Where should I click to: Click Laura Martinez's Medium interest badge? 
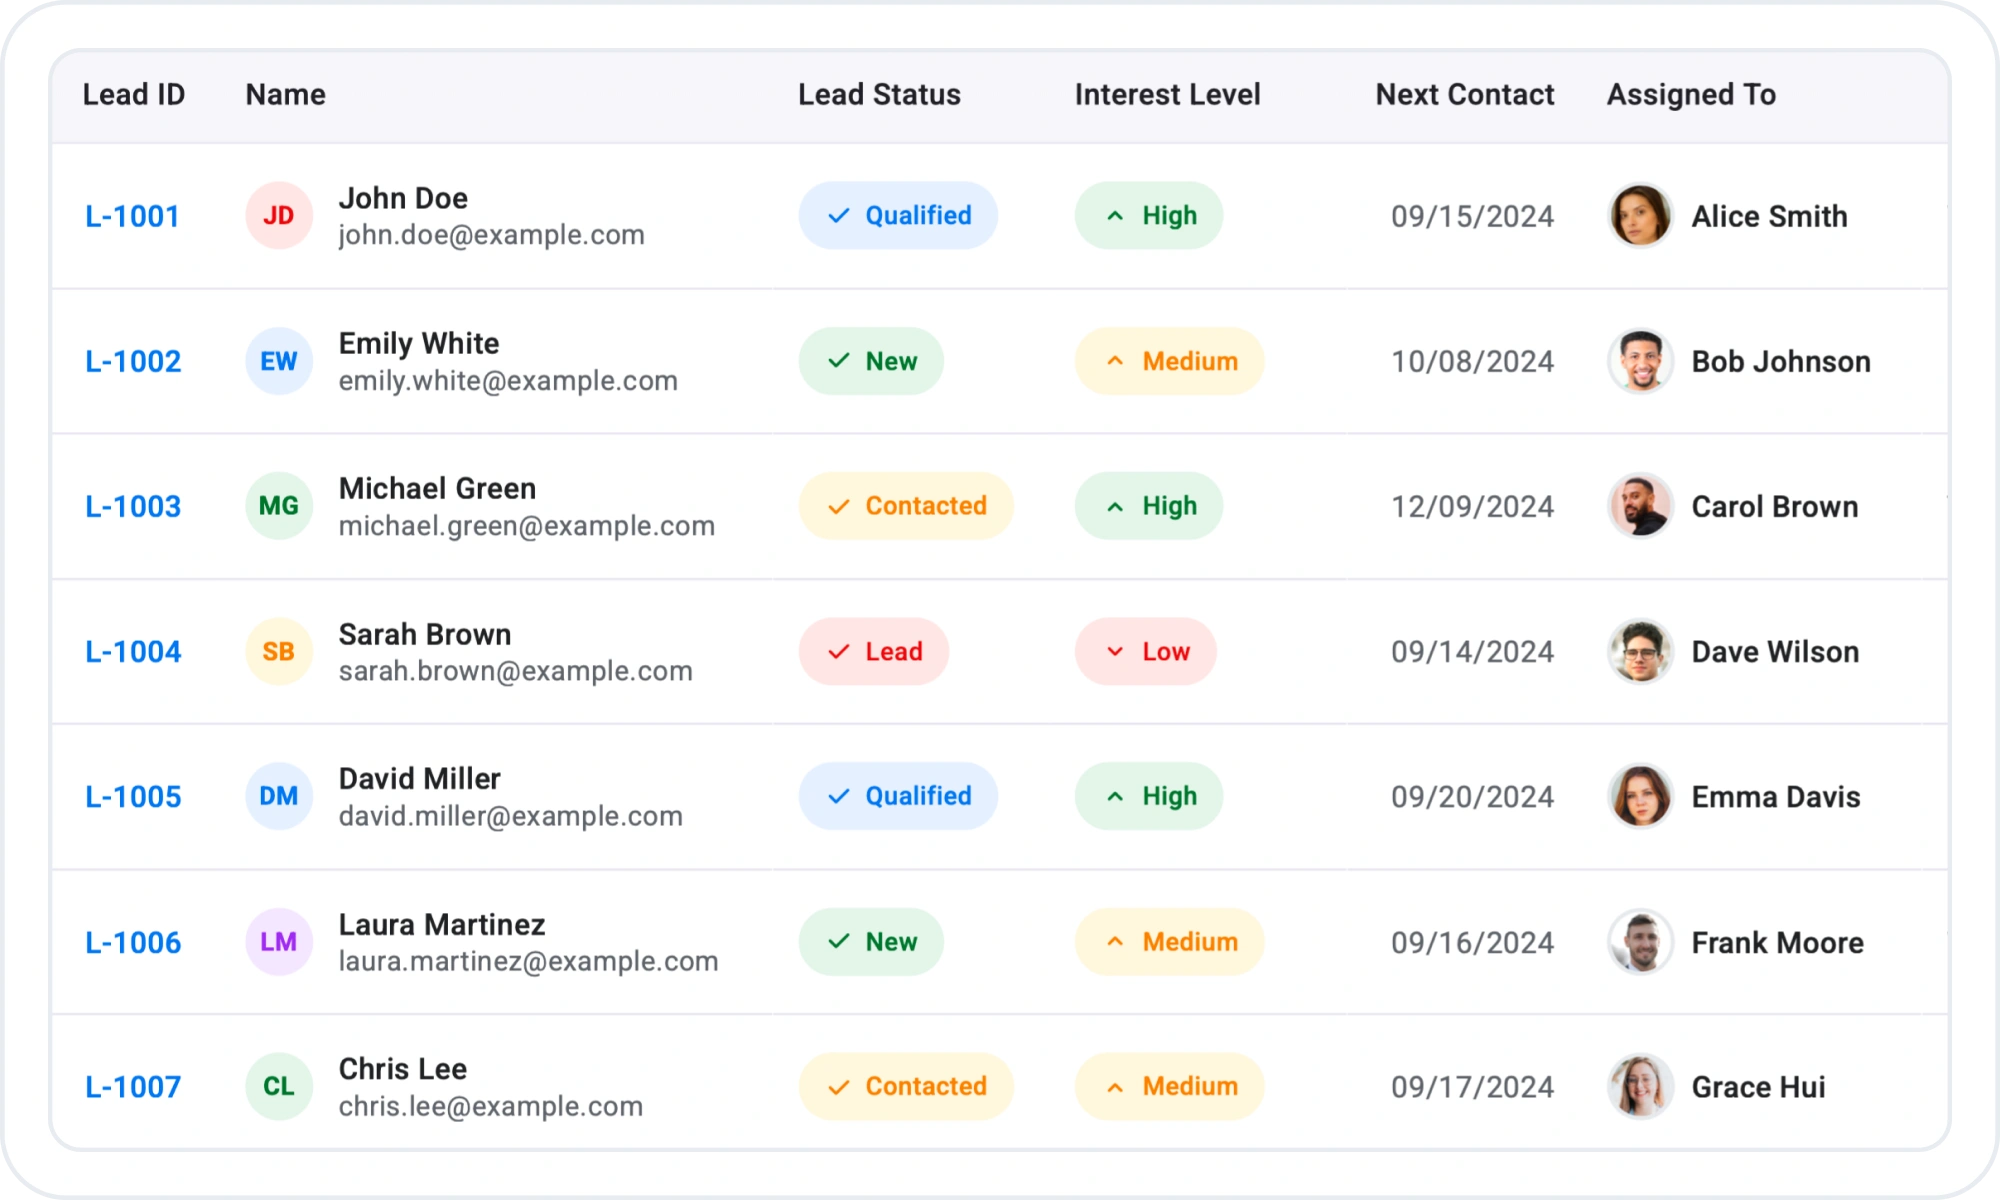pyautogui.click(x=1170, y=942)
